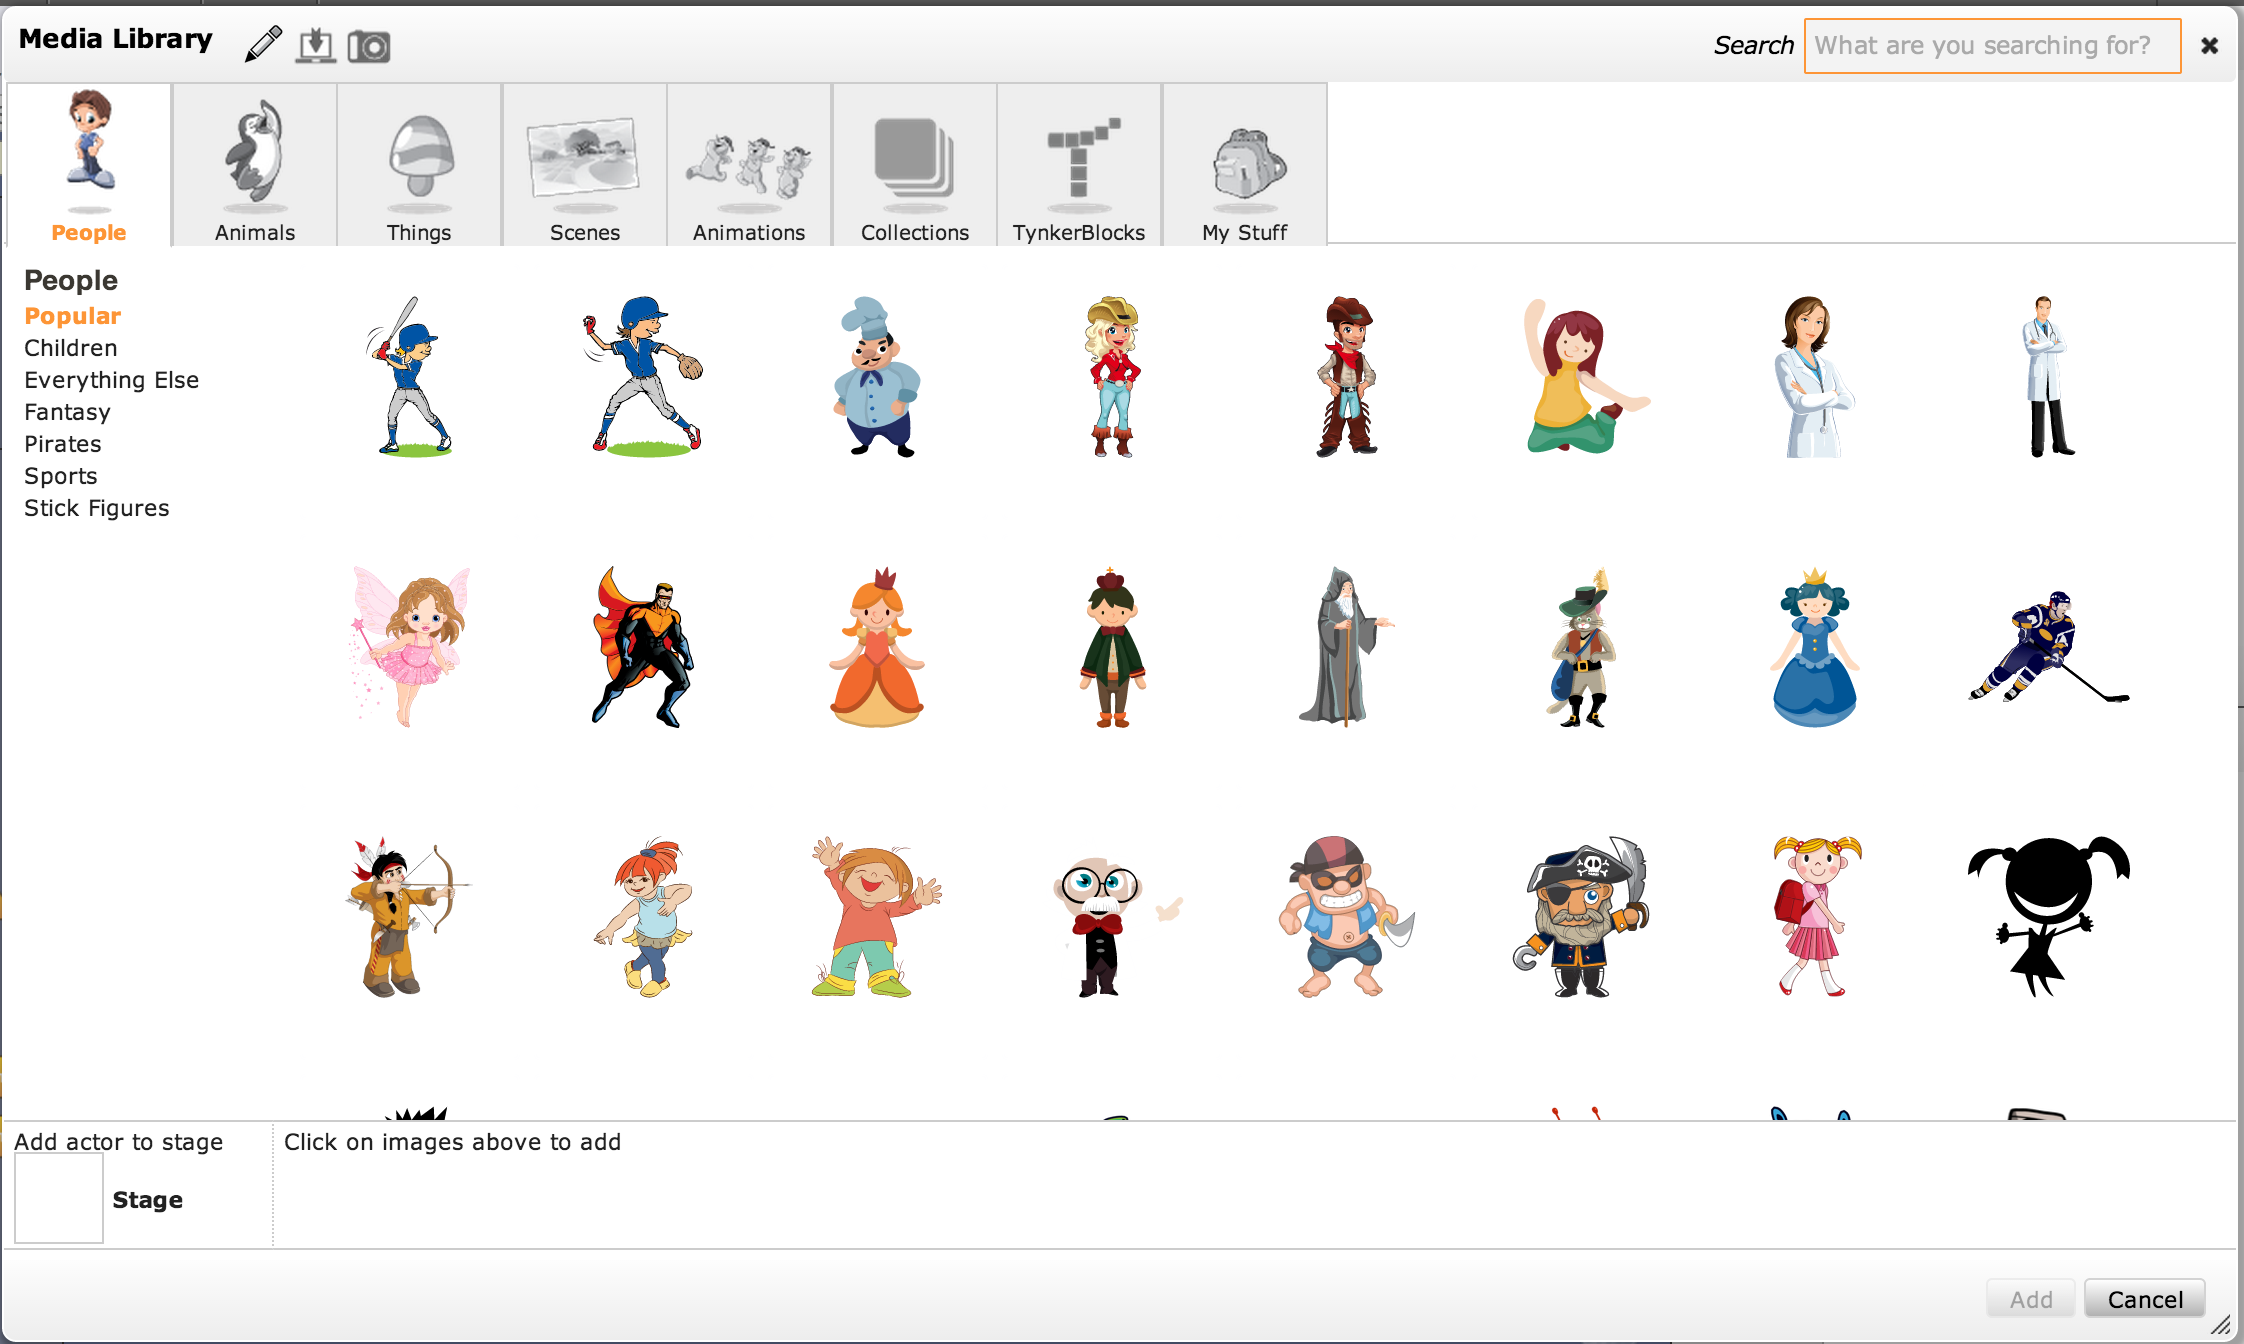Select the Stick Figures subcategory
Viewport: 2244px width, 1344px height.
pos(97,508)
